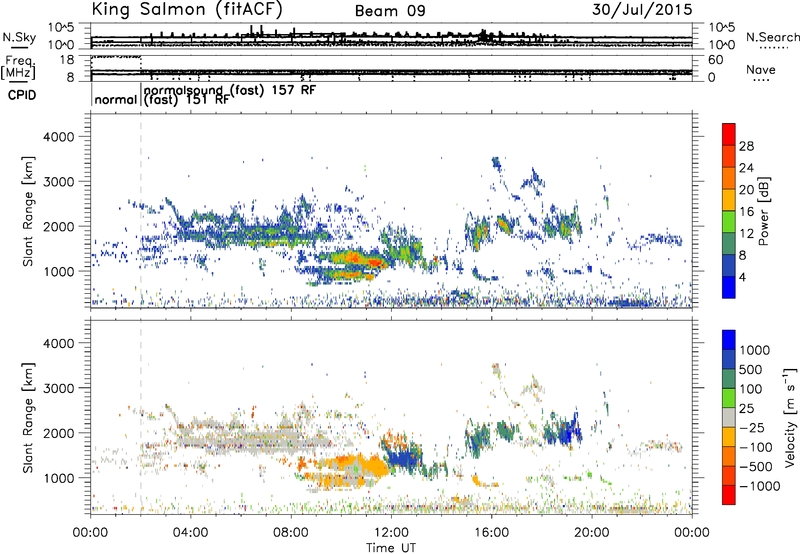The width and height of the screenshot is (800, 554).
Task: Click the -1000 tick on Velocity colorbar
Action: (759, 486)
